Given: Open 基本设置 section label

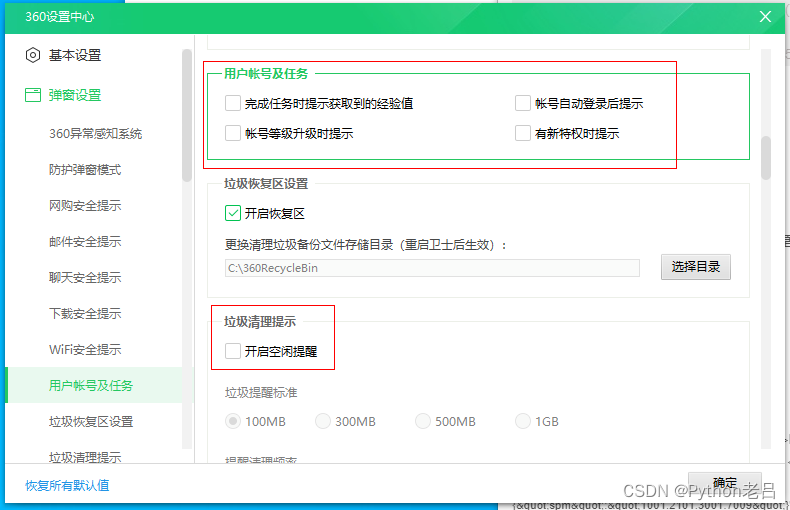Looking at the screenshot, I should 75,55.
